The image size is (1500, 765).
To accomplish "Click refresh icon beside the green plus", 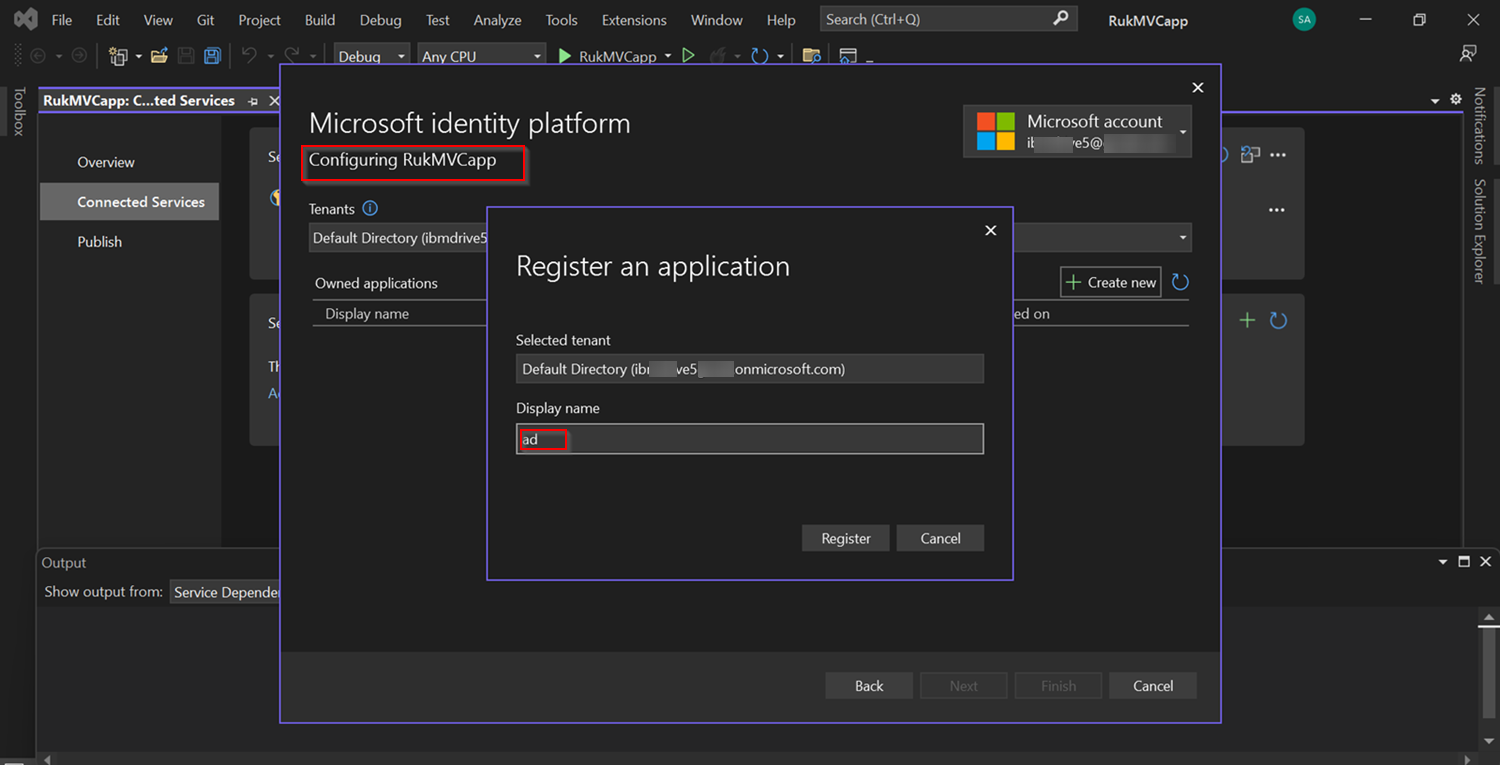I will coord(1278,320).
